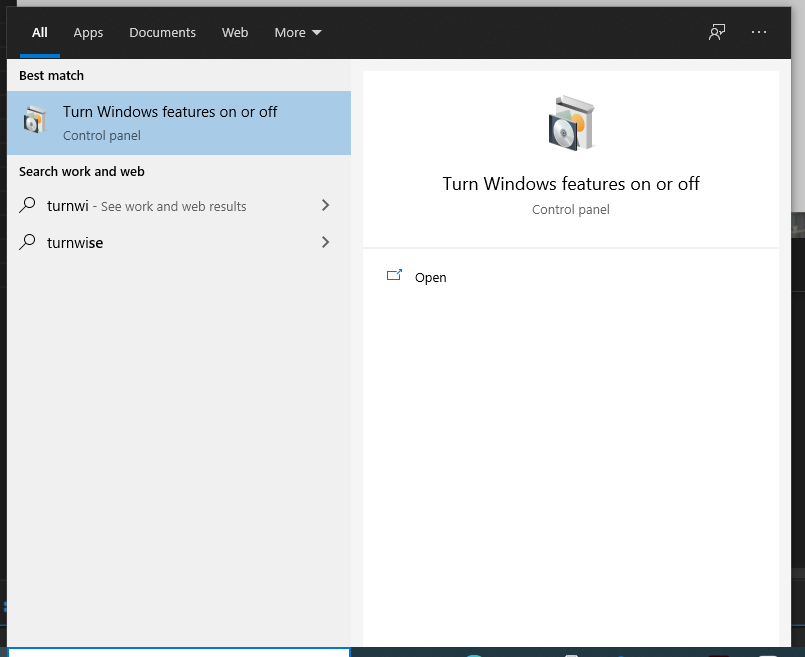Viewport: 805px width, 657px height.
Task: Switch to the Web tab
Action: point(235,32)
